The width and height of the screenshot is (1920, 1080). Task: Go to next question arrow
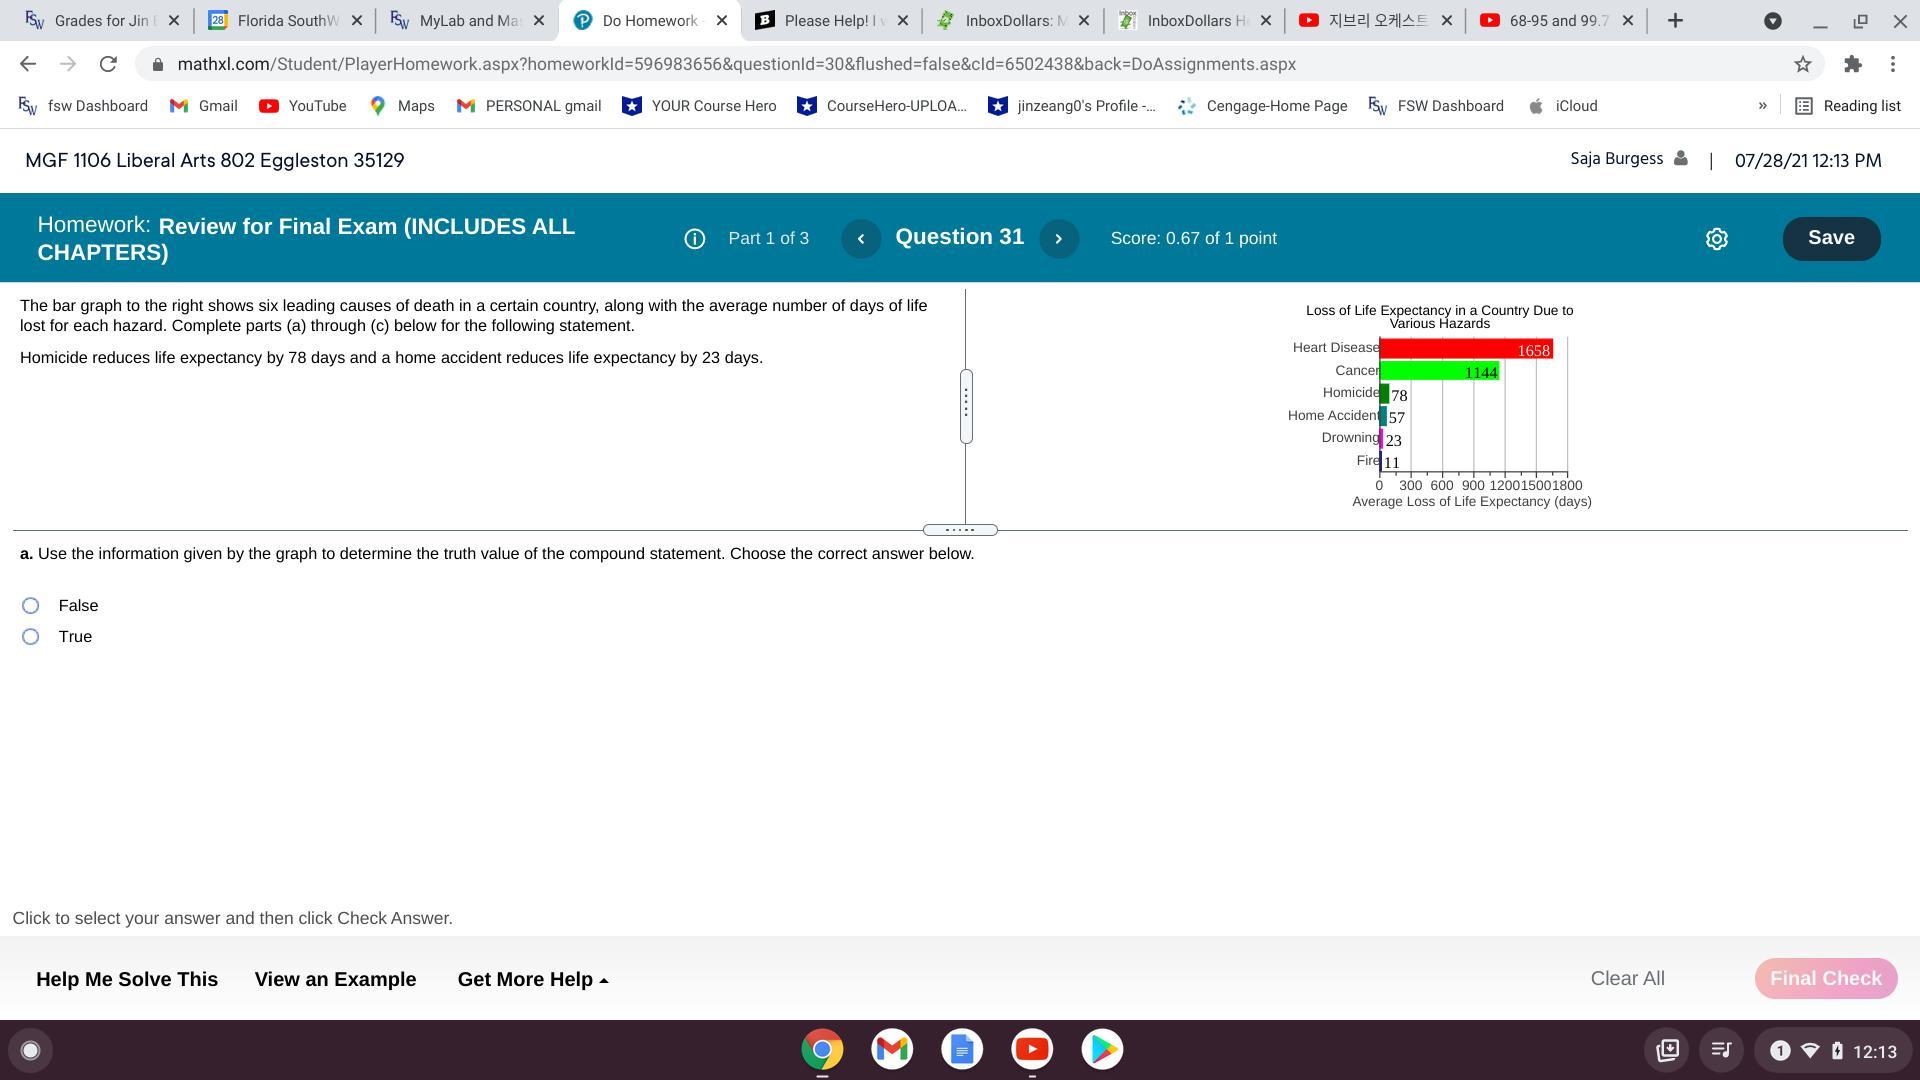(x=1058, y=239)
